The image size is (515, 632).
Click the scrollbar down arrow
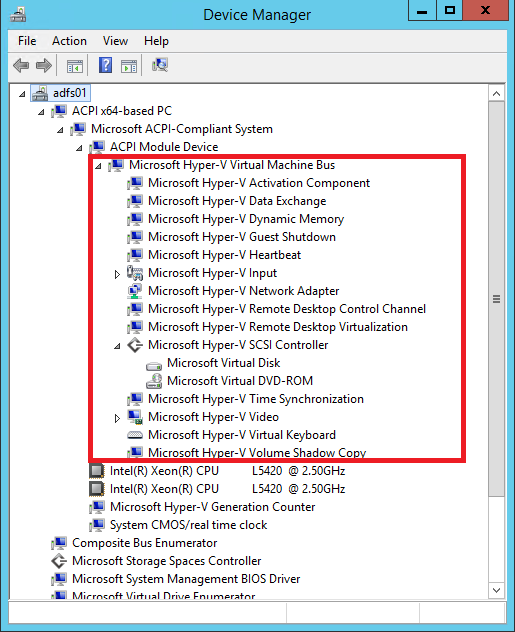point(496,590)
